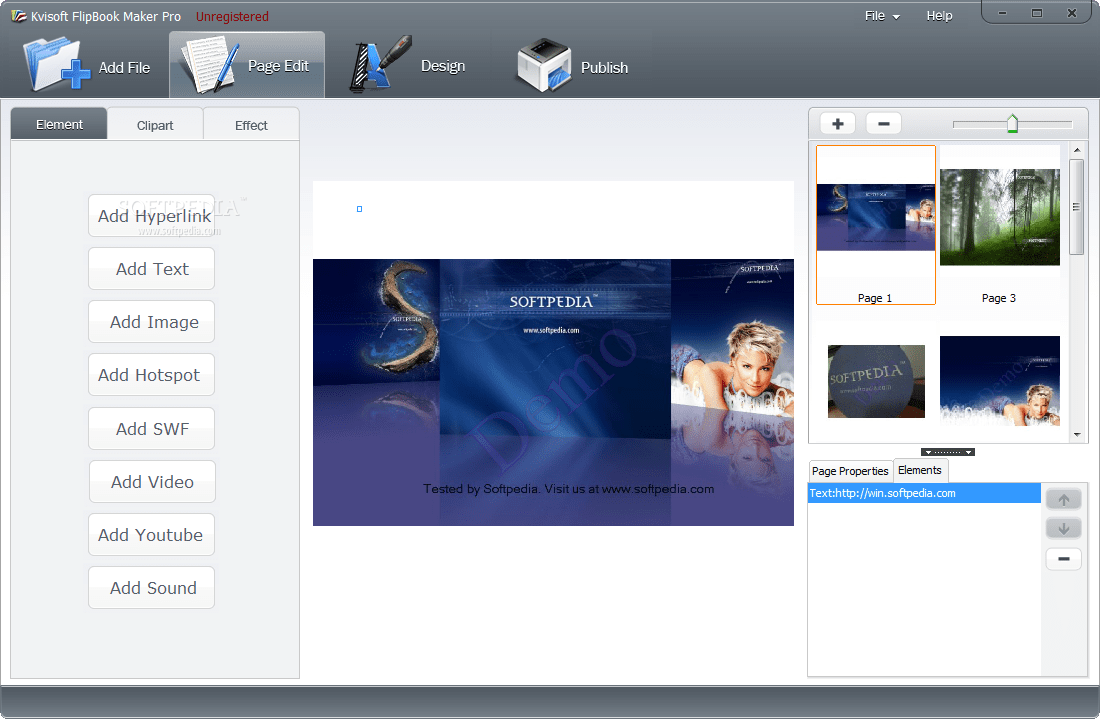Add a new page with the plus icon

(836, 122)
